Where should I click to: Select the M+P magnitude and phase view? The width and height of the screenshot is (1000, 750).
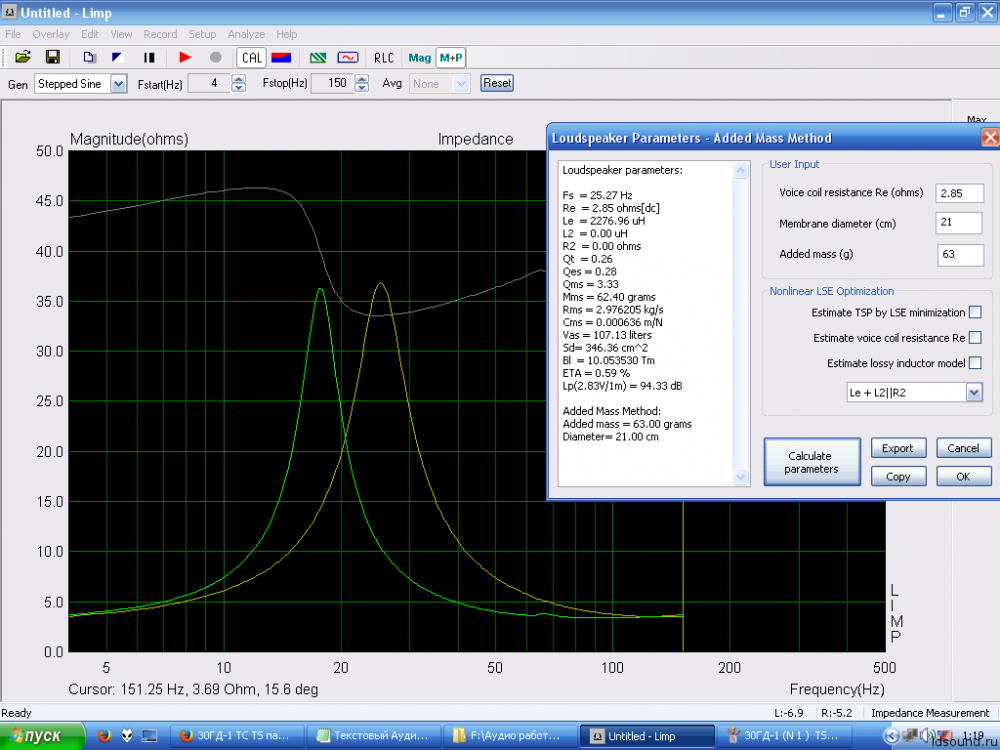point(452,57)
